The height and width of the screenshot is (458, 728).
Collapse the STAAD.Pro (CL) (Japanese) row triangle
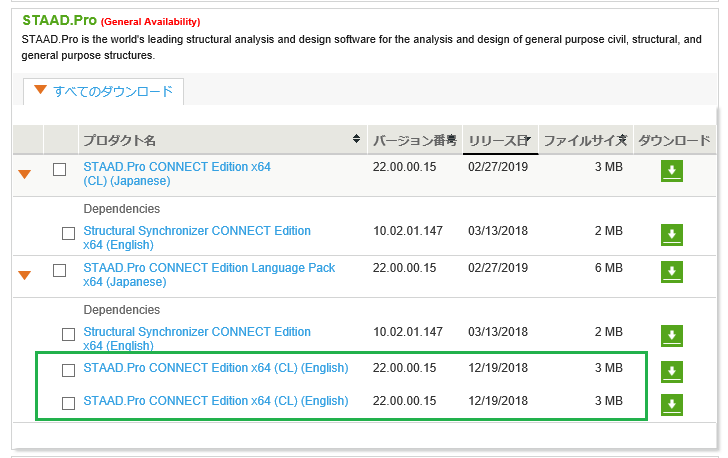(24, 174)
